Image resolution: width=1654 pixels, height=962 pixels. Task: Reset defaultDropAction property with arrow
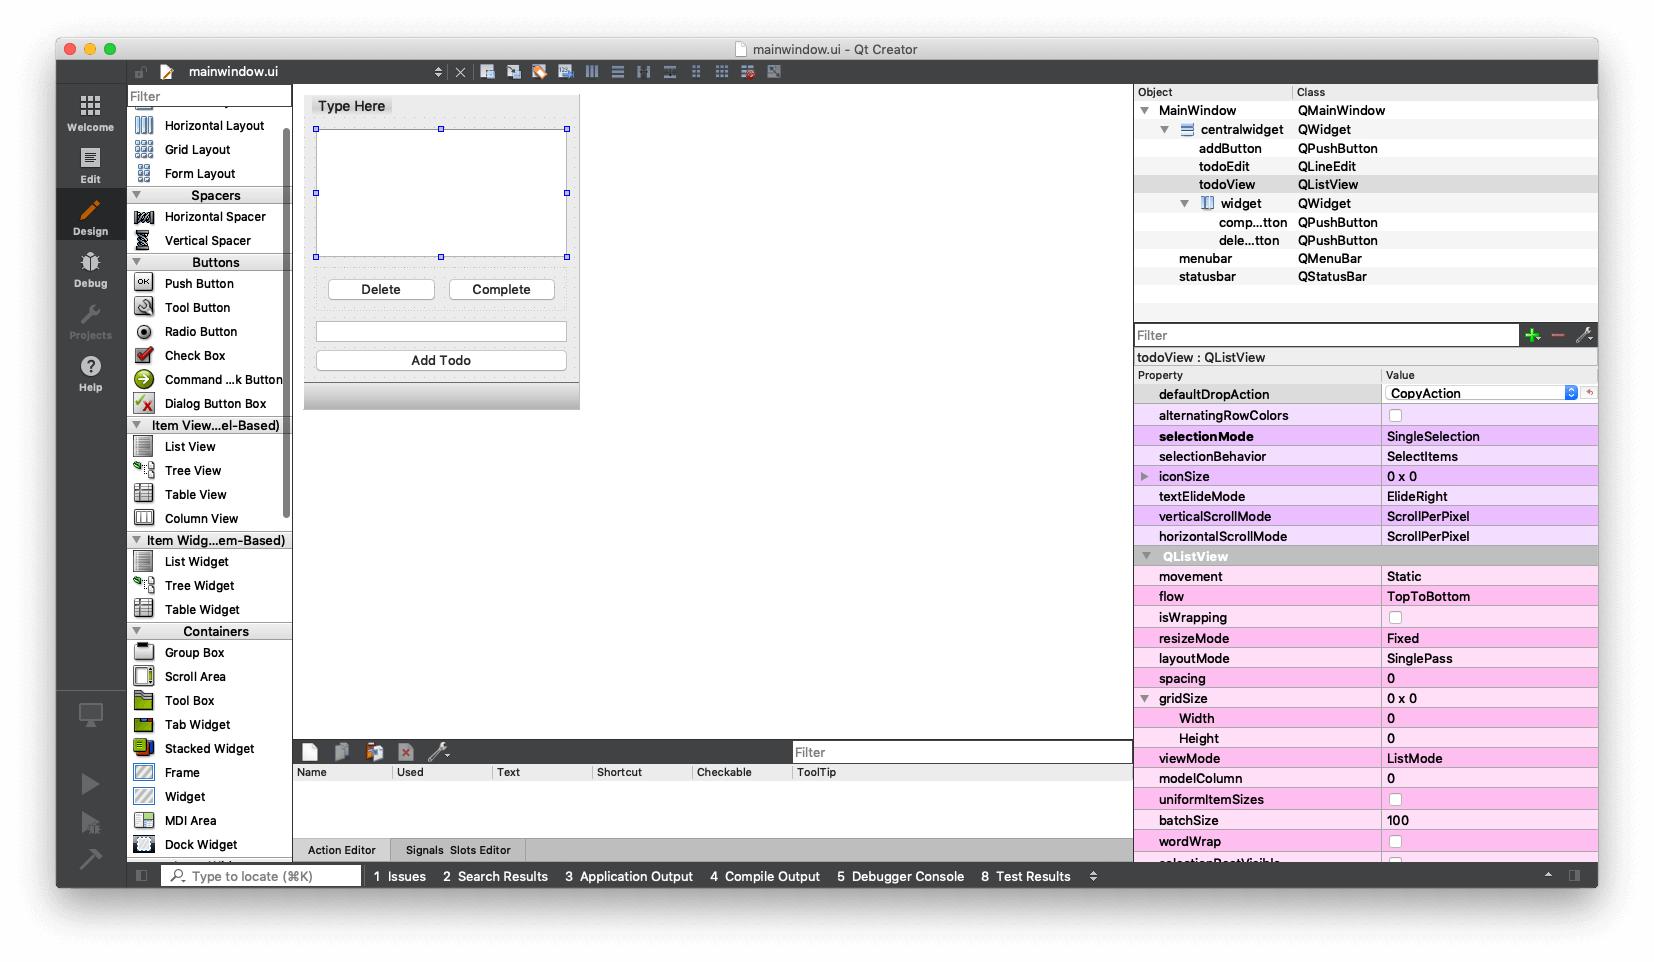(1589, 393)
